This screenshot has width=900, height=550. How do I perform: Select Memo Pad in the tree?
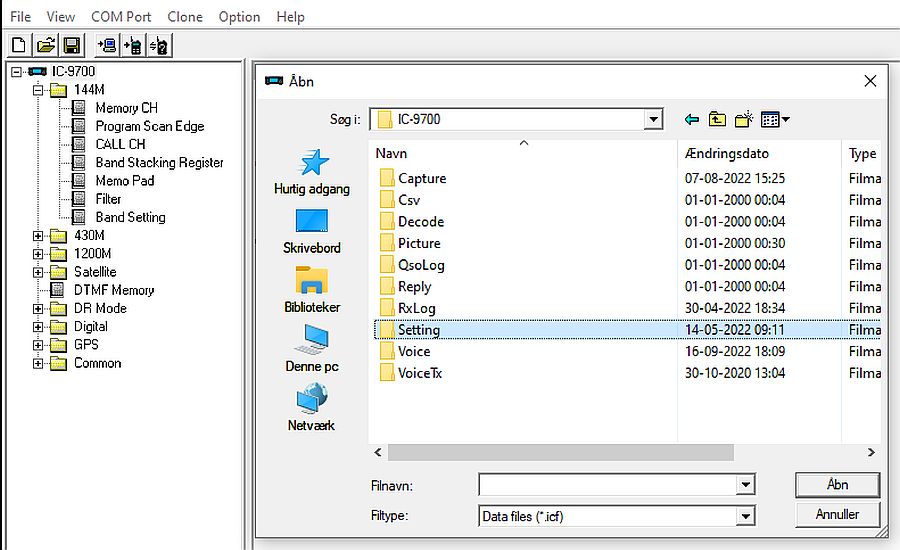tap(125, 181)
